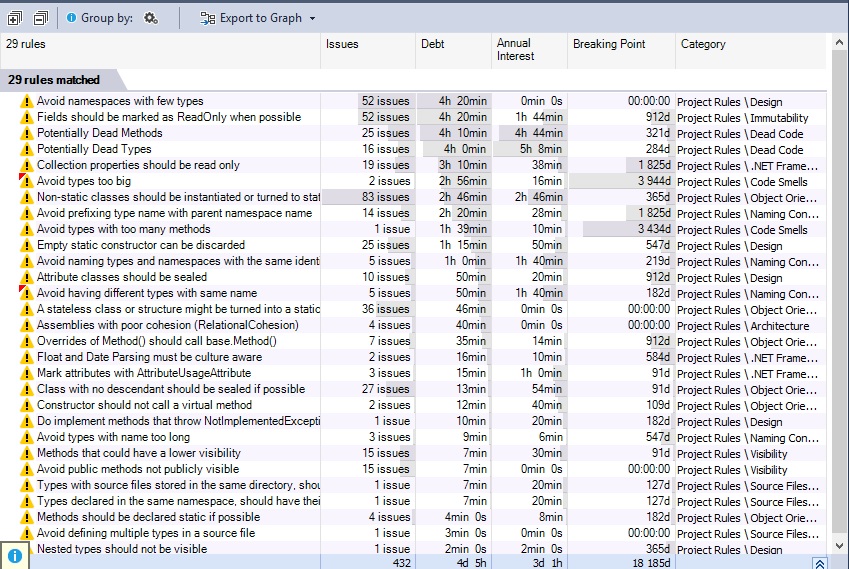
Task: Select rule Avoid naming types and namespaces with same identifier
Action: [x=178, y=261]
